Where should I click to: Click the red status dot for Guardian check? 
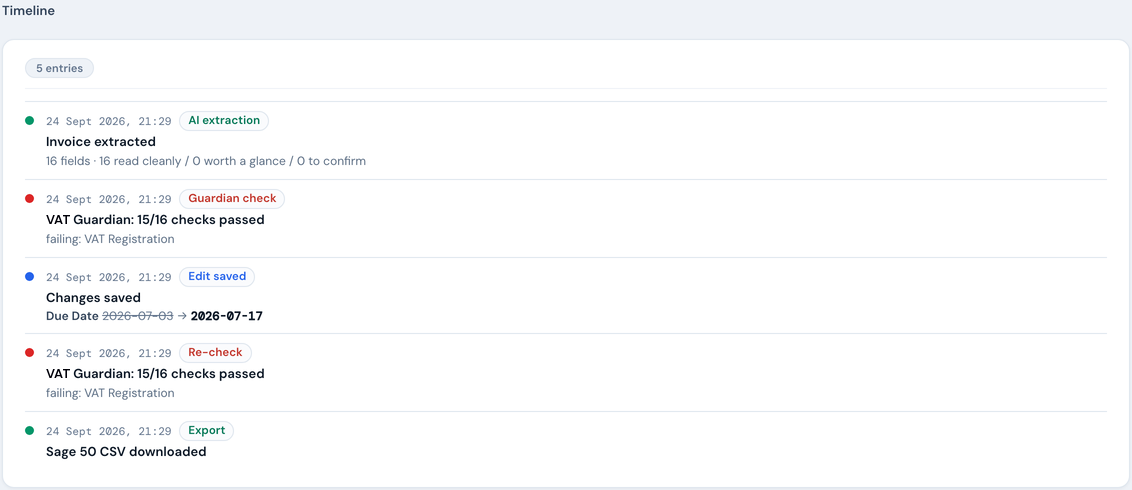(30, 198)
